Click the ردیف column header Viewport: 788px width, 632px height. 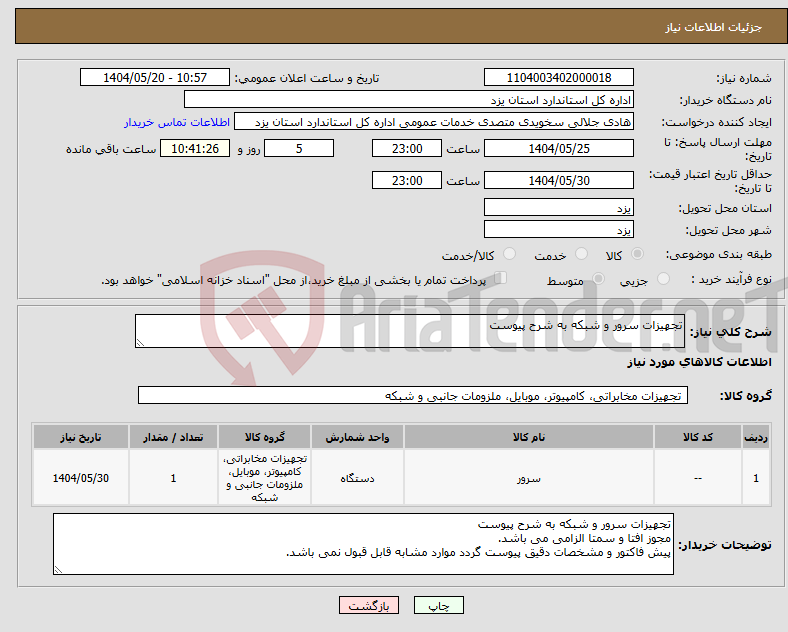[756, 437]
